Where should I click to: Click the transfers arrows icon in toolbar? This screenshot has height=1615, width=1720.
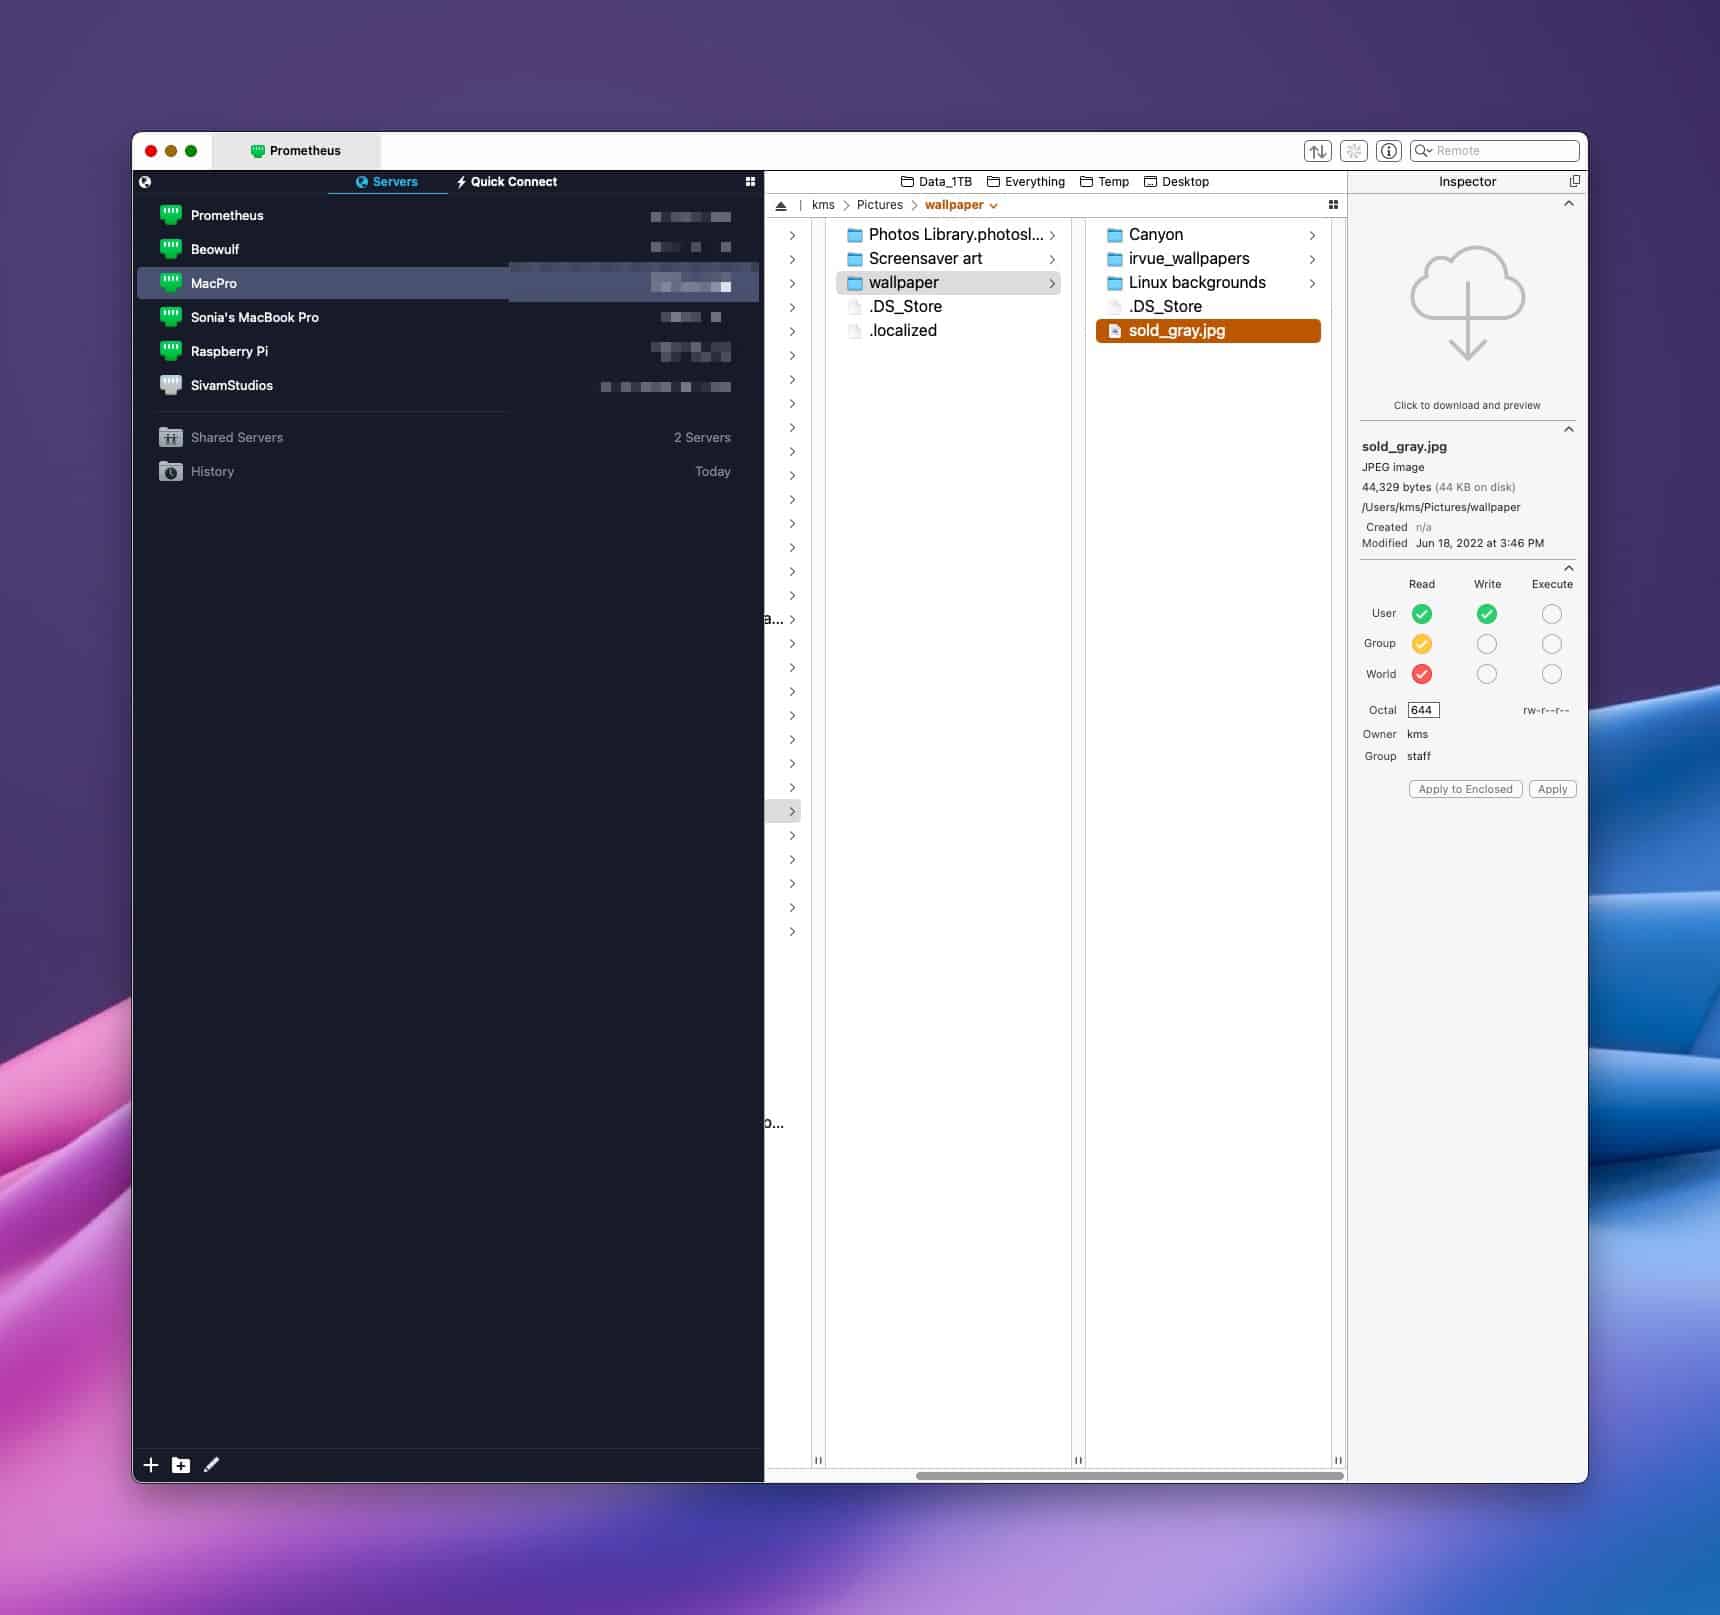coord(1318,151)
